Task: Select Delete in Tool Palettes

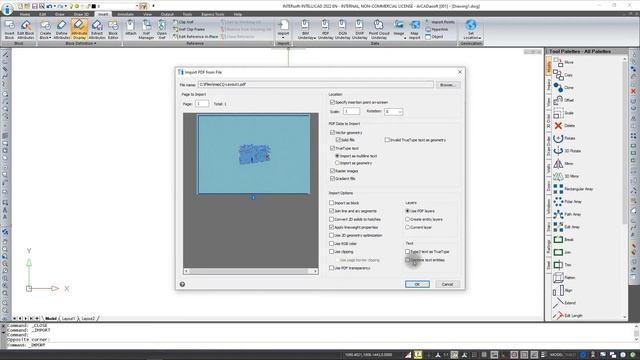Action: (564, 125)
